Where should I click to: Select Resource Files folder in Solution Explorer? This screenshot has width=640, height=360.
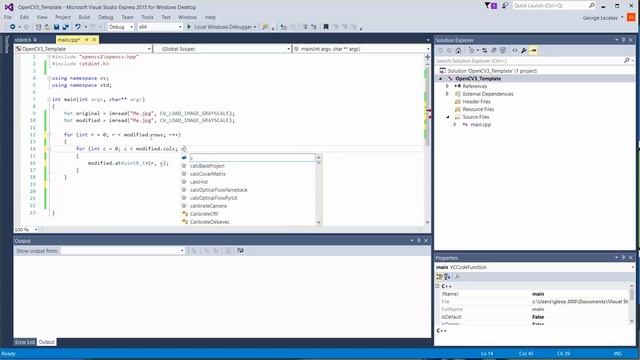[x=478, y=109]
